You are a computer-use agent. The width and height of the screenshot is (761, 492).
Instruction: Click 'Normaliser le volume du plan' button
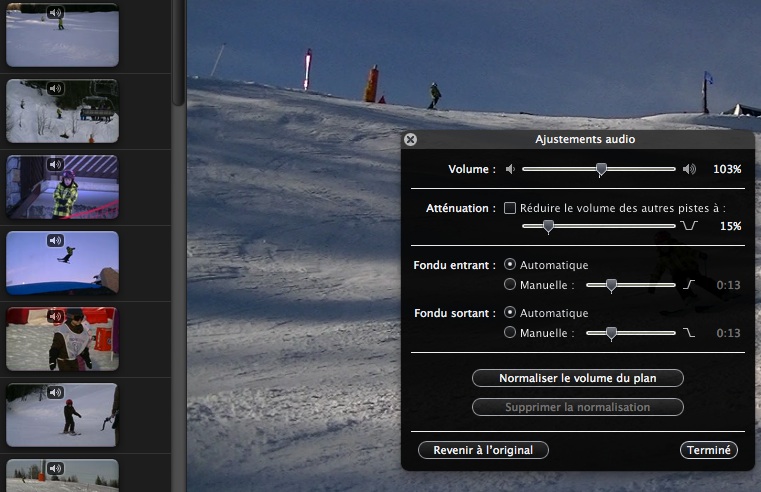(x=578, y=378)
